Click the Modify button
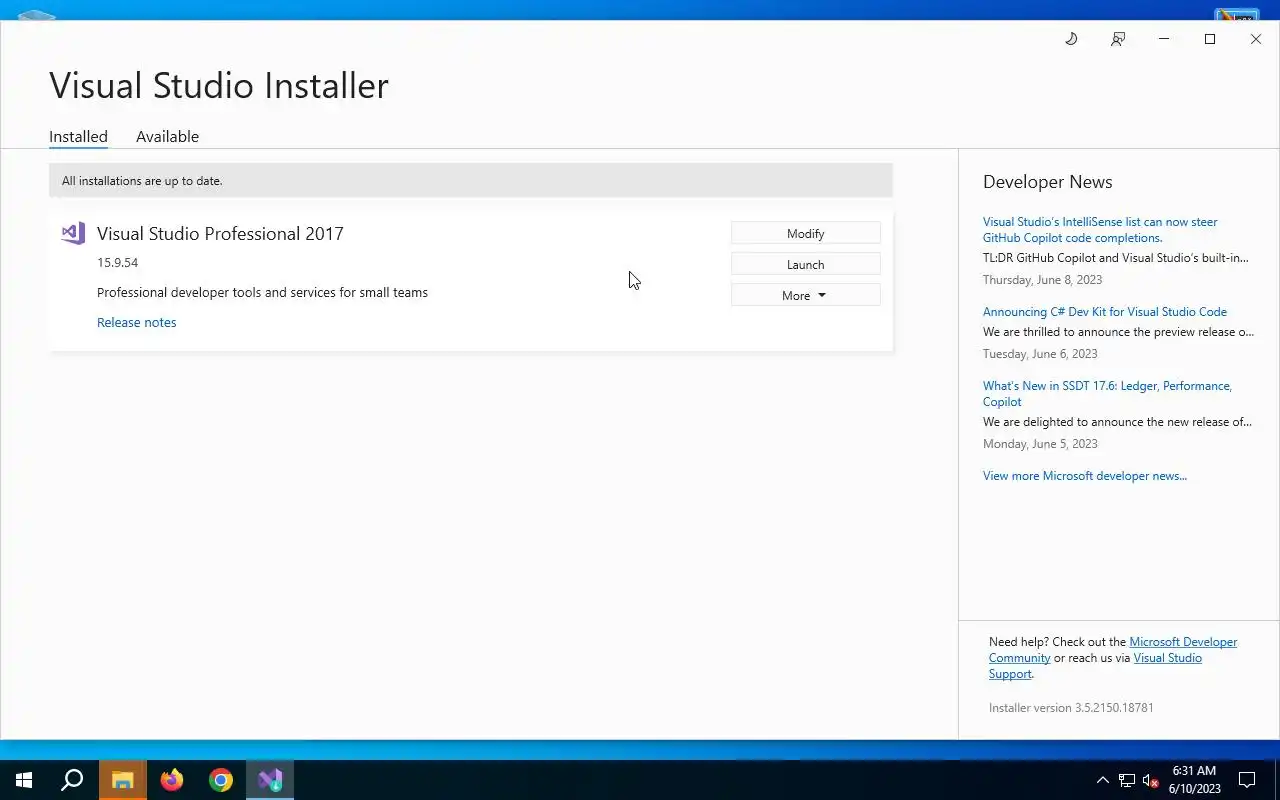Screen dimensions: 1280x800 click(806, 233)
